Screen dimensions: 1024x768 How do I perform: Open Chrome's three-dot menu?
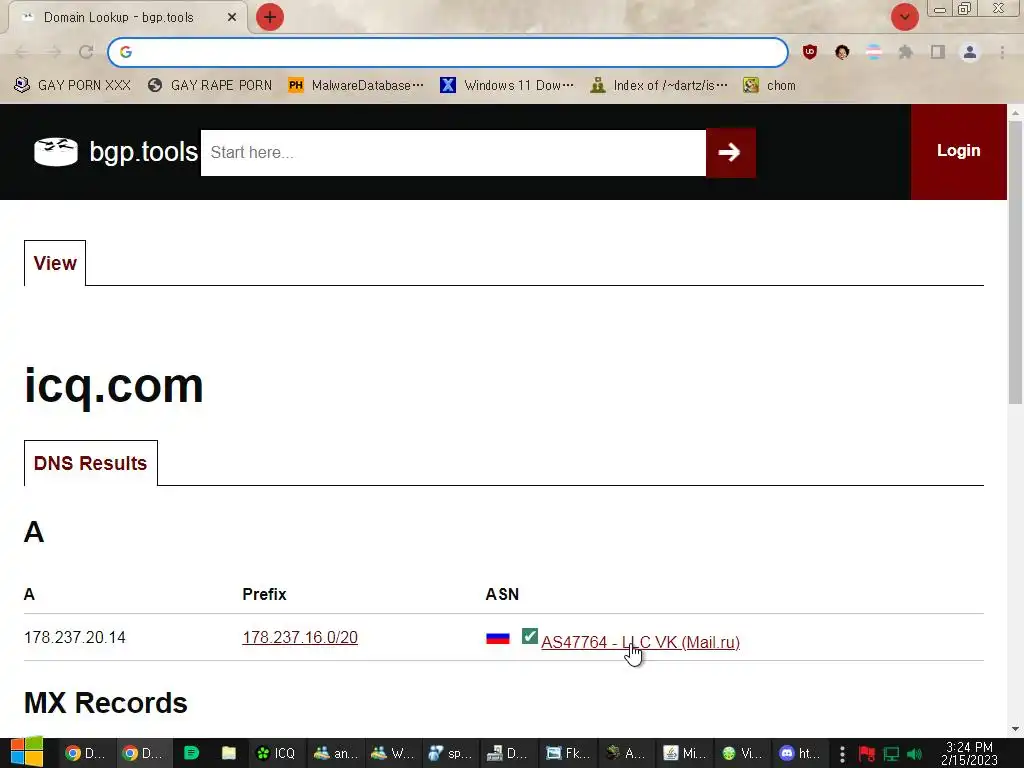[x=1002, y=52]
